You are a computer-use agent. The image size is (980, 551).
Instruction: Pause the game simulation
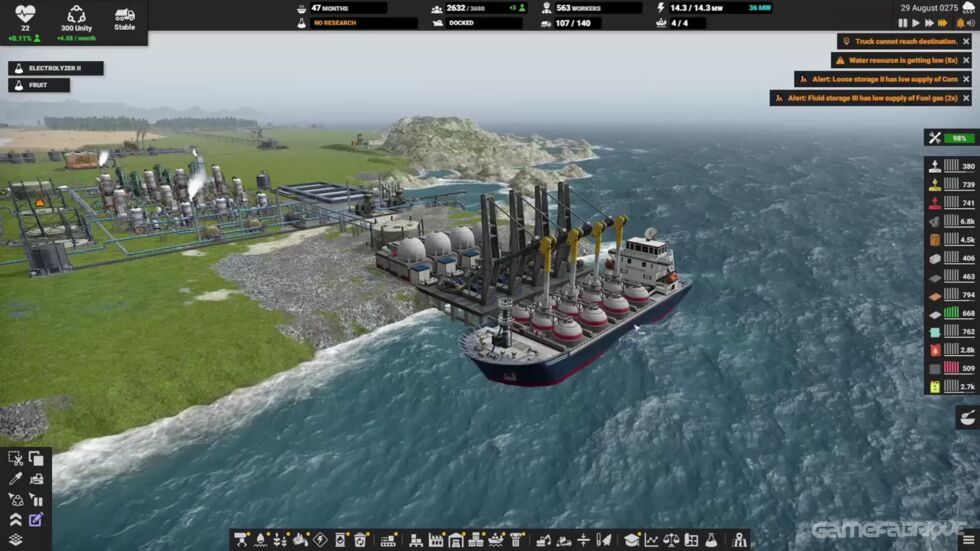(902, 23)
